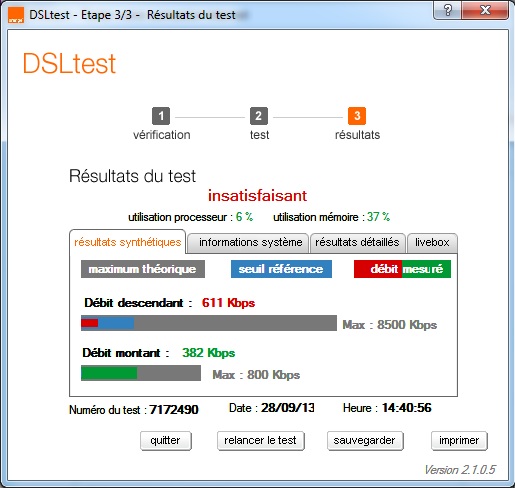Print results with imprimer button
Image resolution: width=515 pixels, height=488 pixels.
[x=459, y=441]
